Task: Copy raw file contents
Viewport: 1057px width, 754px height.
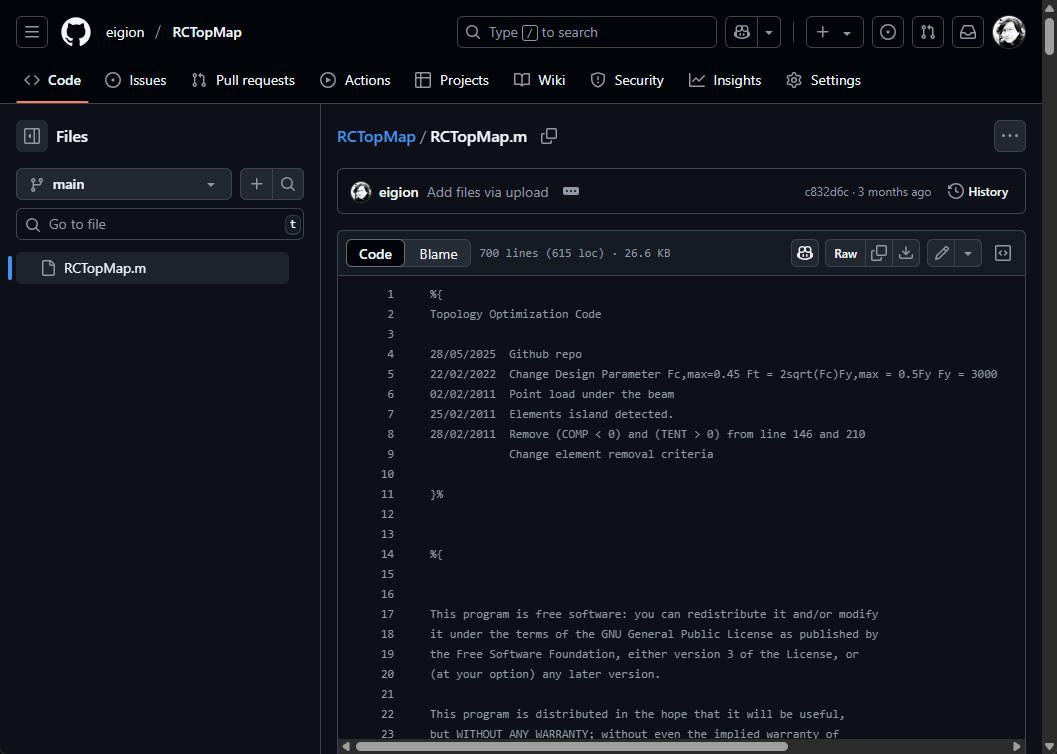Action: point(879,253)
